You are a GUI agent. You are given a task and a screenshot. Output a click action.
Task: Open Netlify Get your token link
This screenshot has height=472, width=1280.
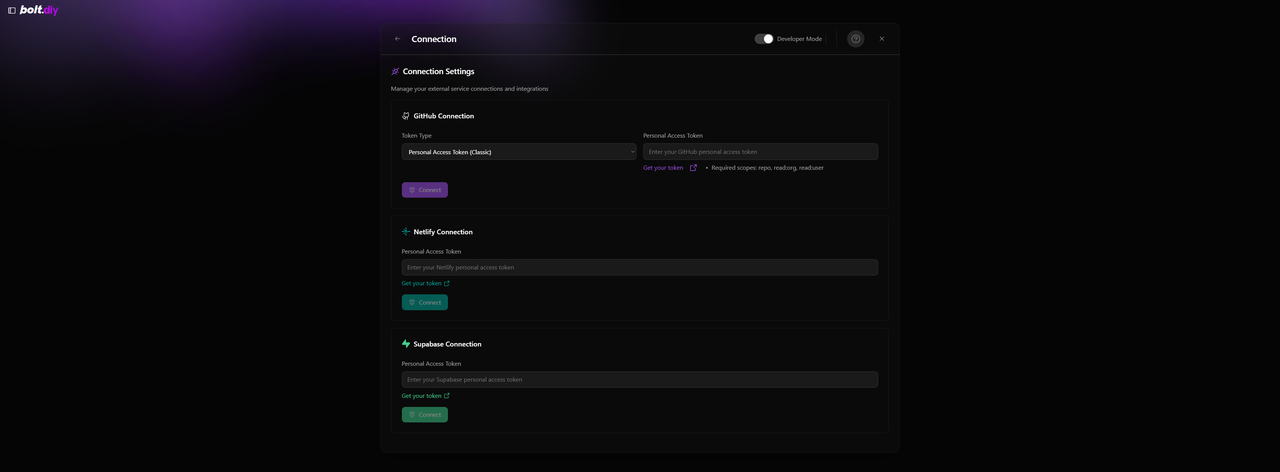[x=425, y=284]
